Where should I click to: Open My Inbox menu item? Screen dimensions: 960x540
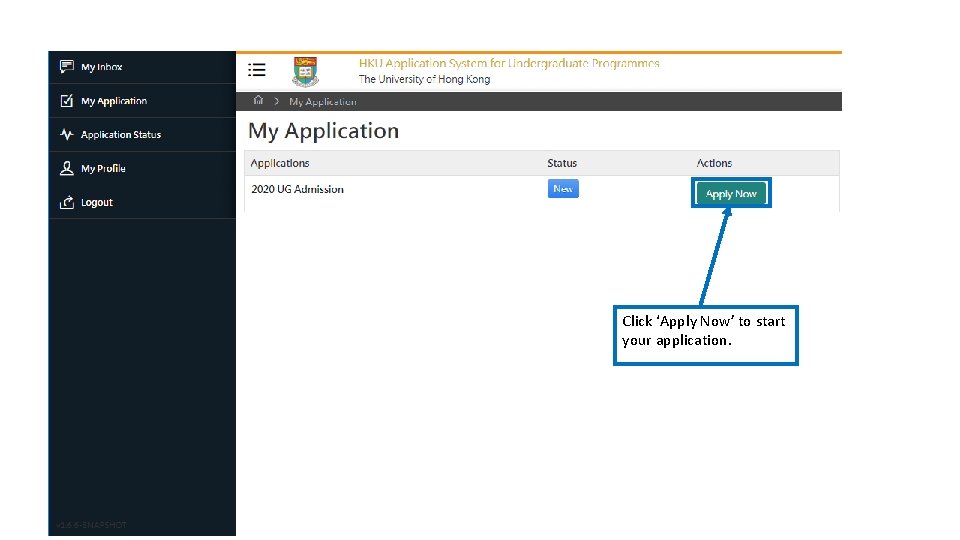pos(142,67)
